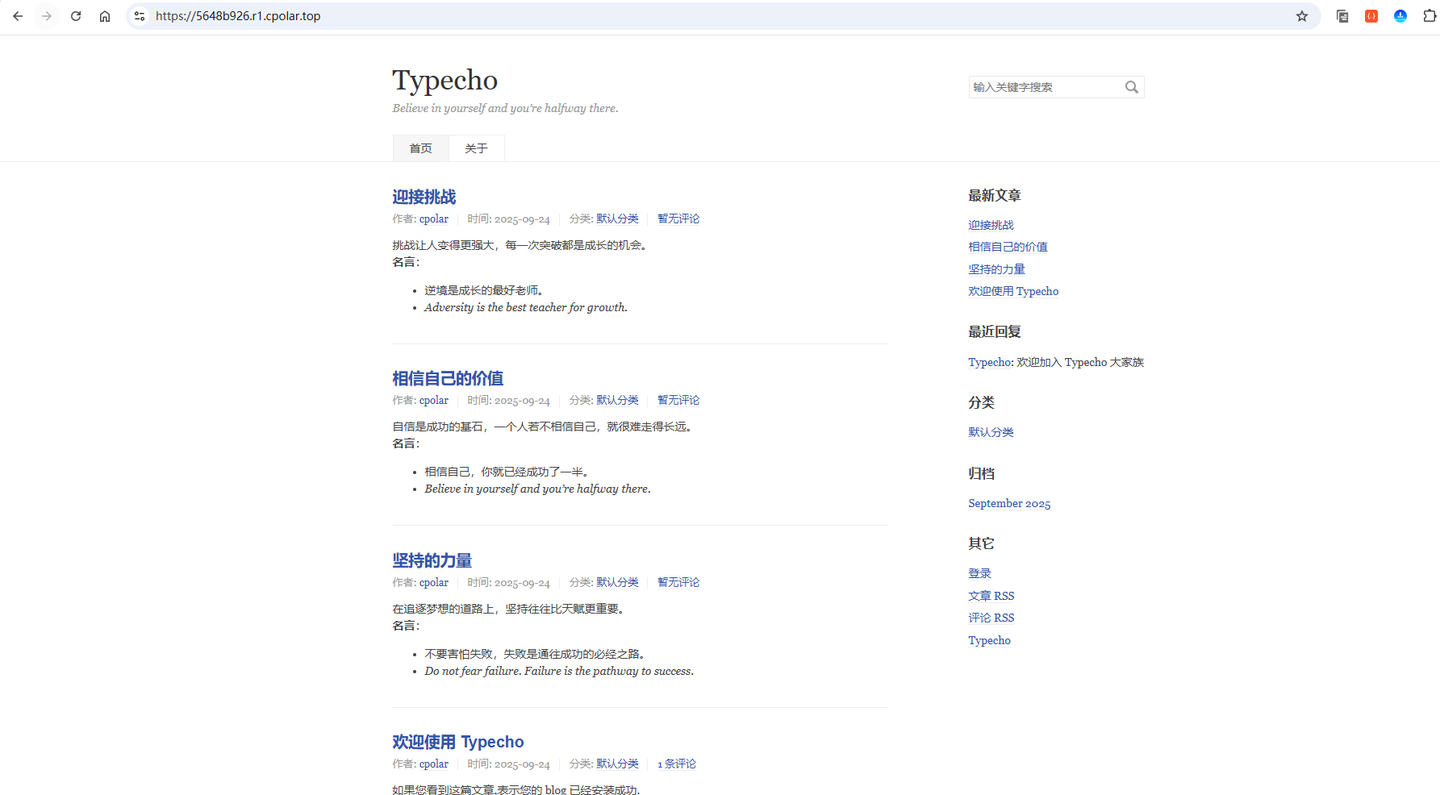Click the blue download extension icon

coord(1400,16)
